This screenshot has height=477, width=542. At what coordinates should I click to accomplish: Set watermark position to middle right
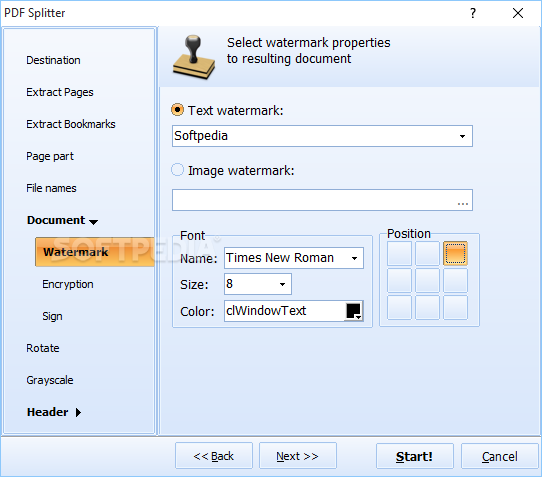coord(456,280)
